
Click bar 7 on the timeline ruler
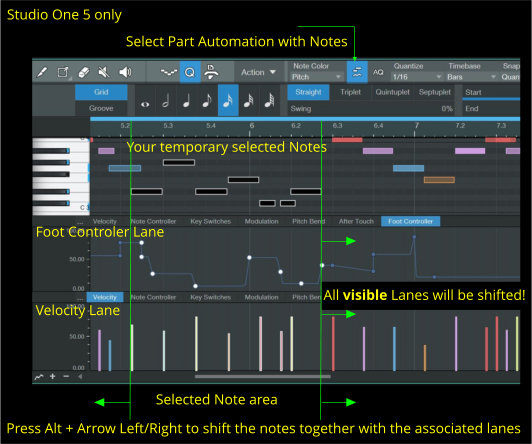[417, 126]
